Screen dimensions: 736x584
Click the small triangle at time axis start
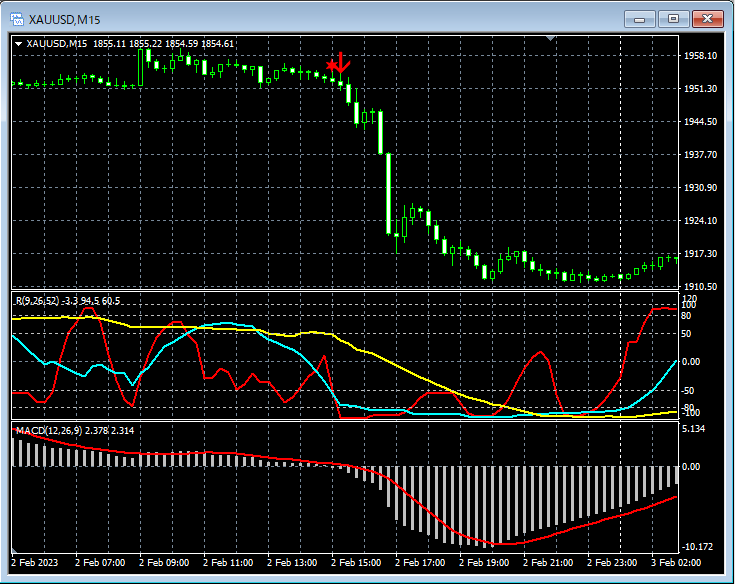[15, 551]
